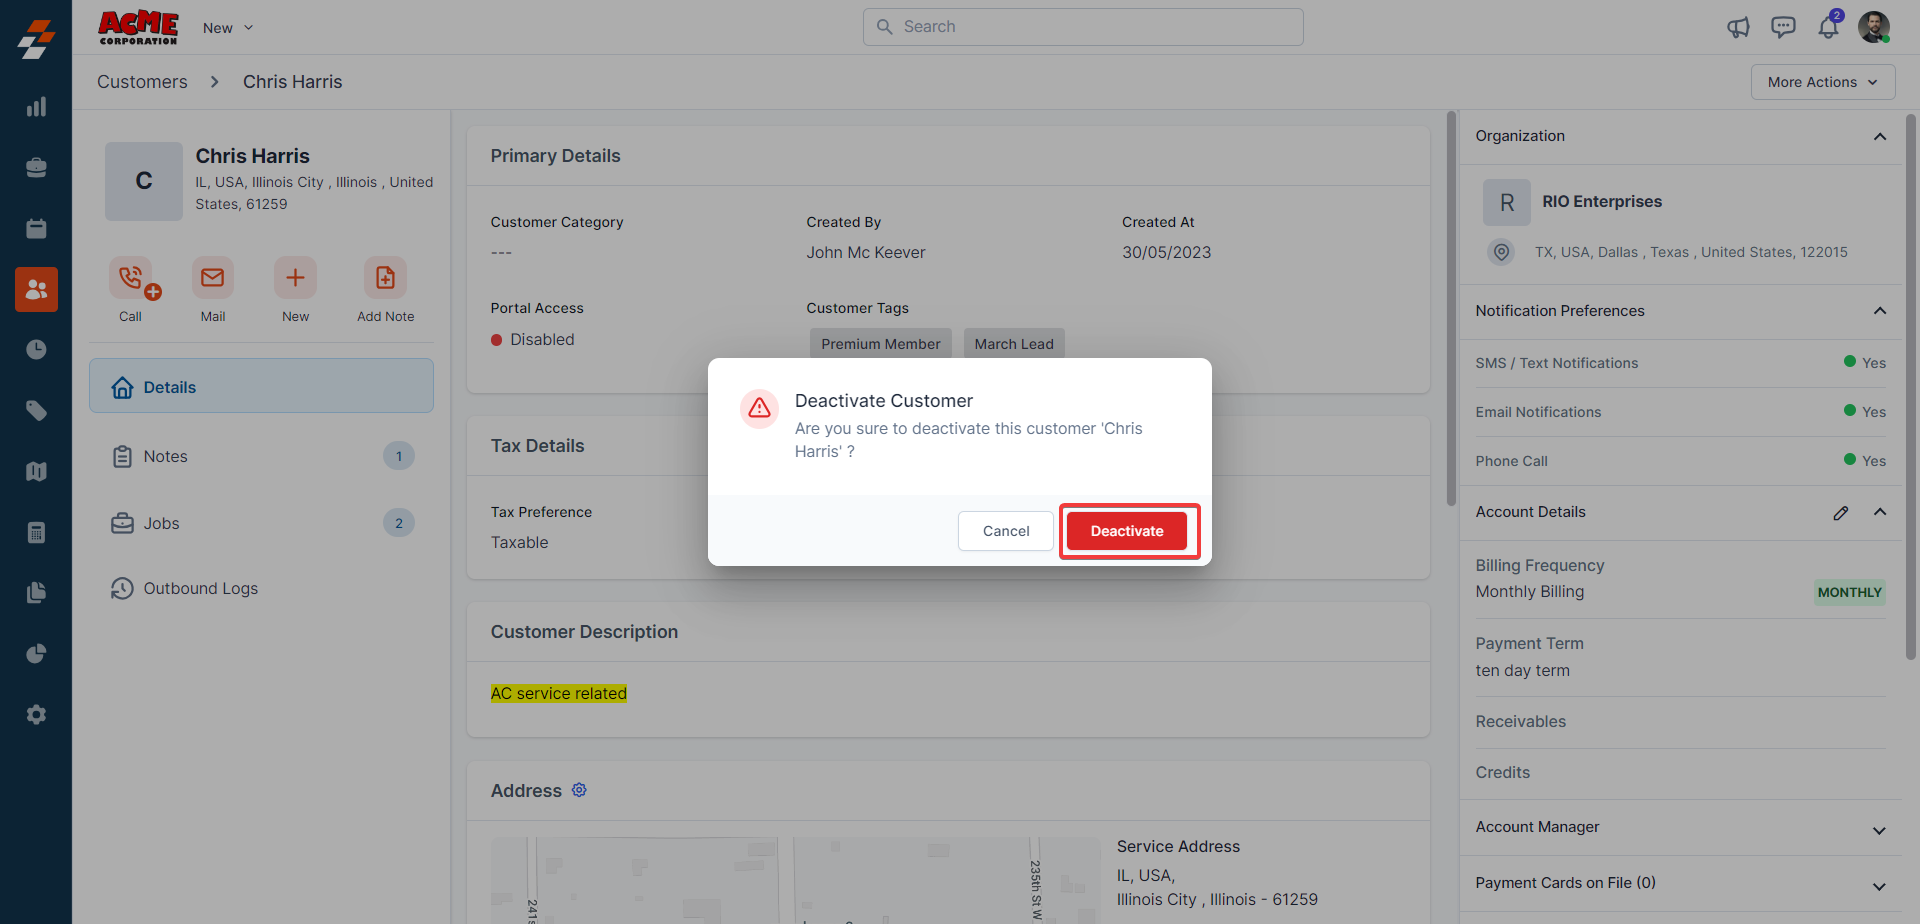Edit Account Details with the pencil icon
Image resolution: width=1920 pixels, height=924 pixels.
coord(1841,513)
